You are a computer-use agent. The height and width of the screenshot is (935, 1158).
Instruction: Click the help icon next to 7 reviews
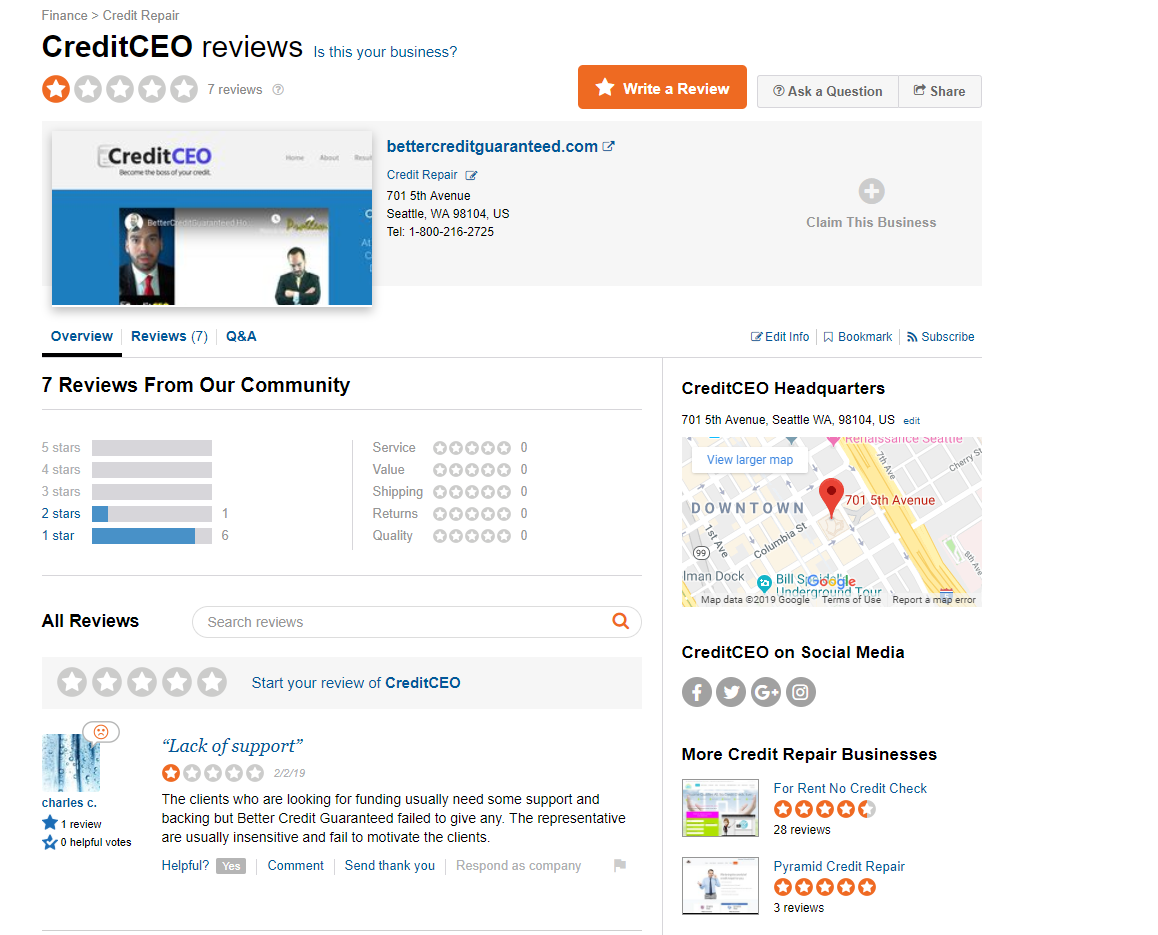click(278, 89)
